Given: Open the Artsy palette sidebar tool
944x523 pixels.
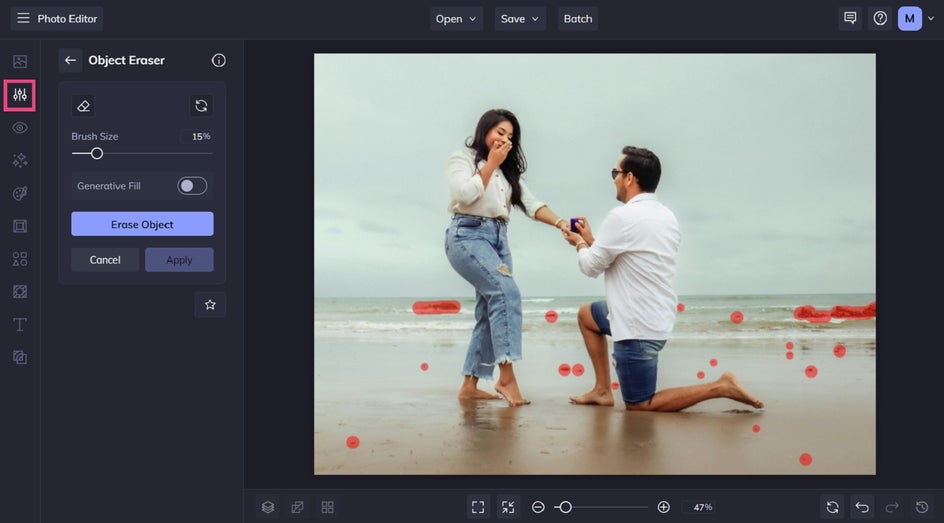Looking at the screenshot, I should click(20, 193).
